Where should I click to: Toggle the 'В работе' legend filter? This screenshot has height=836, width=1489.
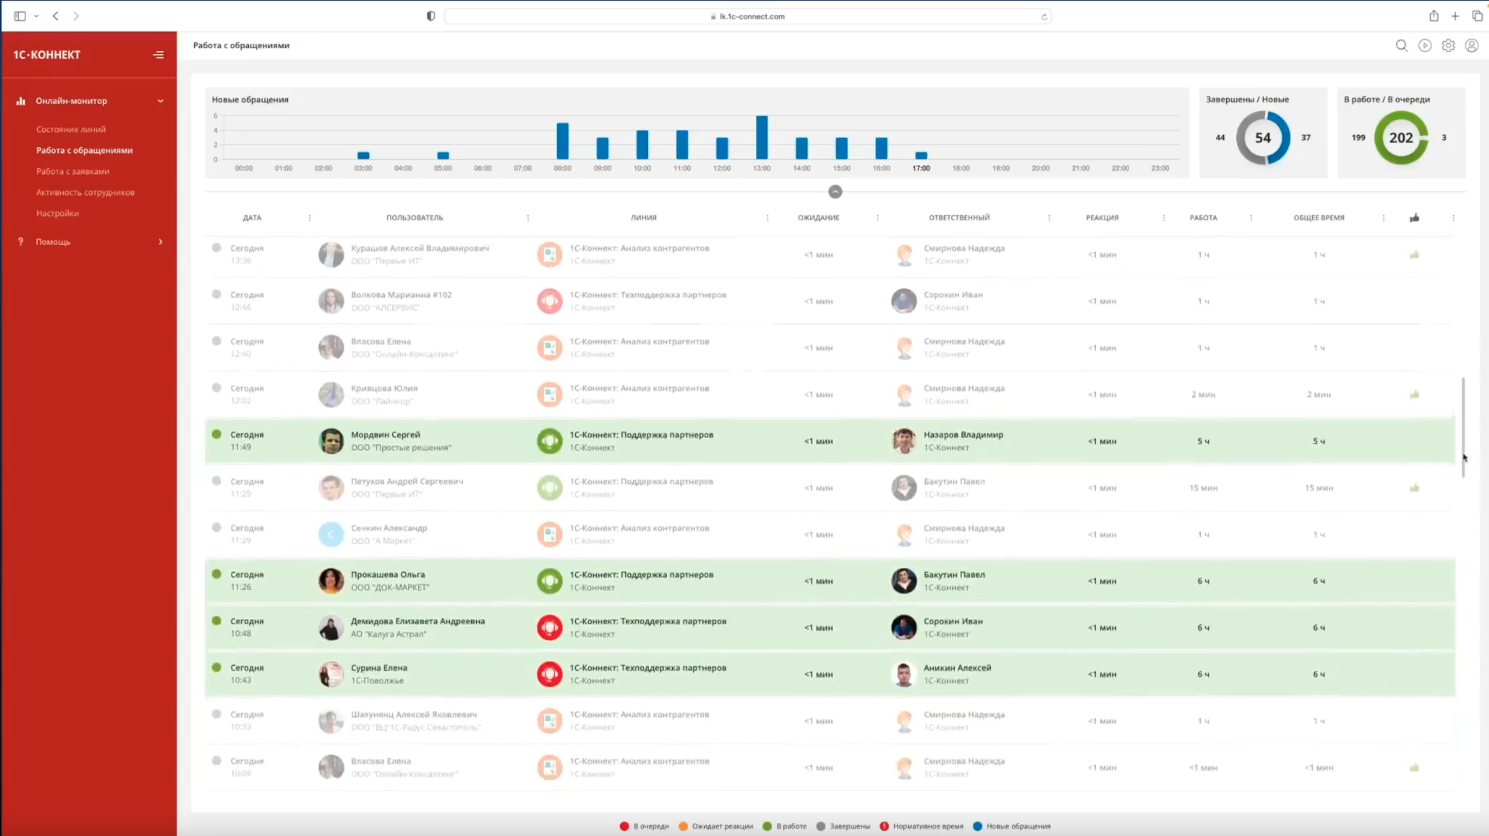(784, 826)
